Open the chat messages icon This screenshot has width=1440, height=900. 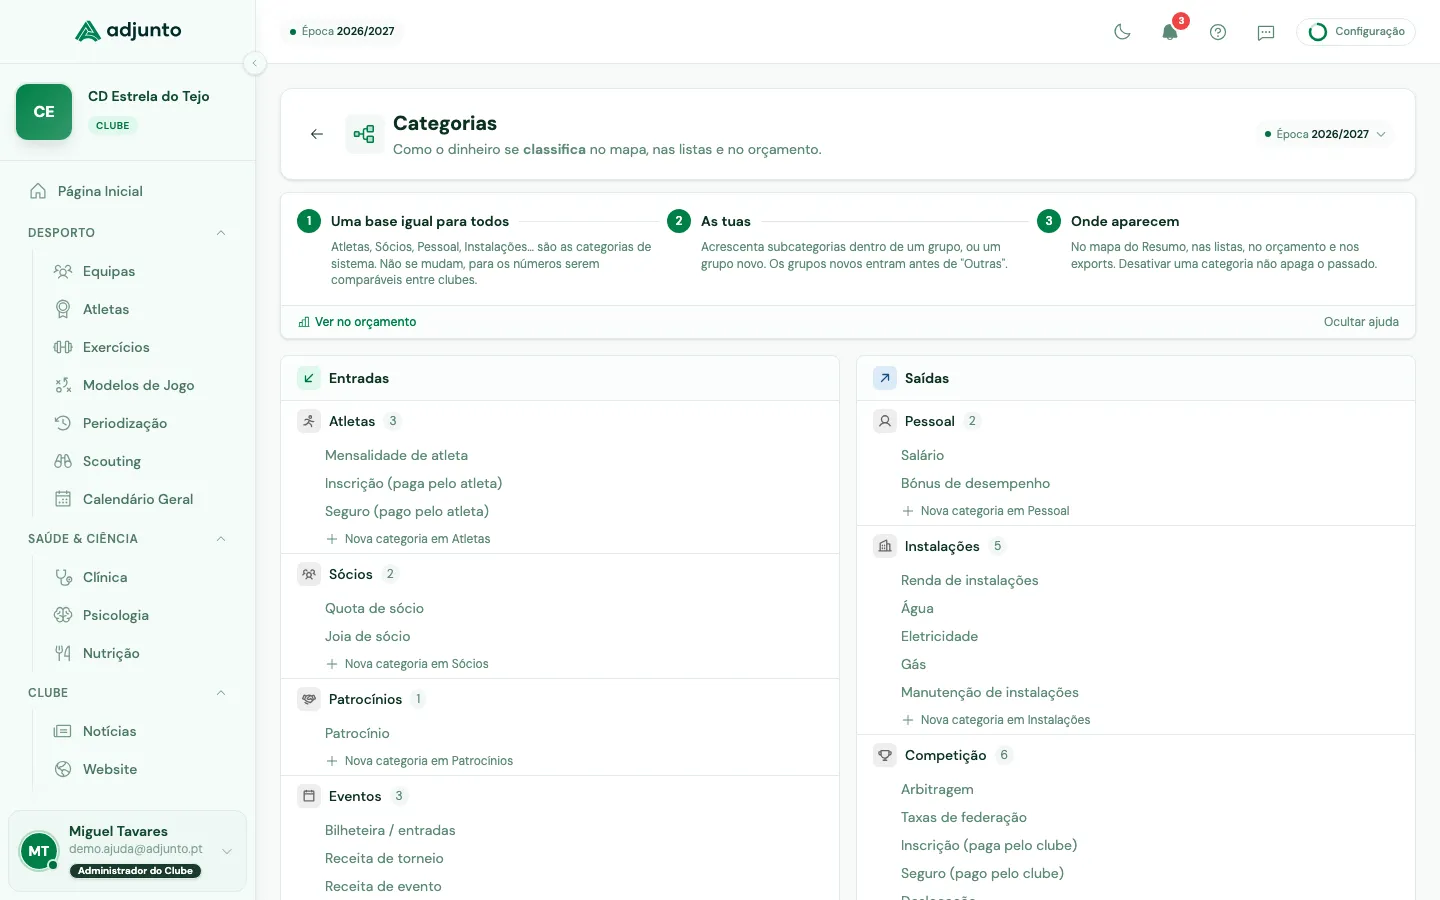pos(1266,32)
